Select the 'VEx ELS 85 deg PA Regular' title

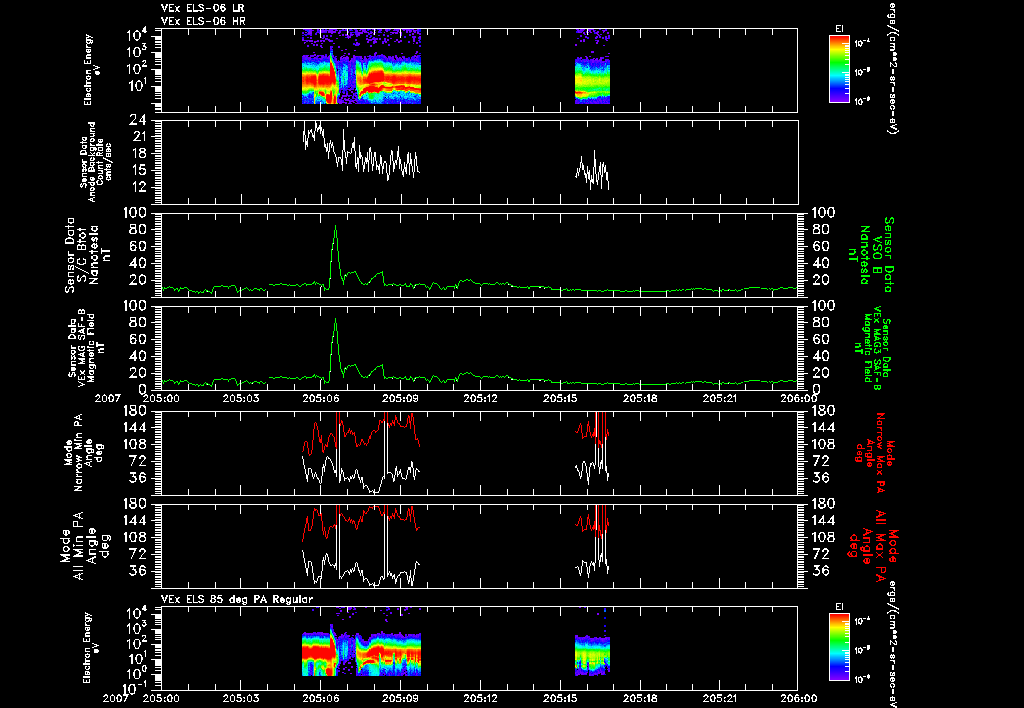pos(237,599)
